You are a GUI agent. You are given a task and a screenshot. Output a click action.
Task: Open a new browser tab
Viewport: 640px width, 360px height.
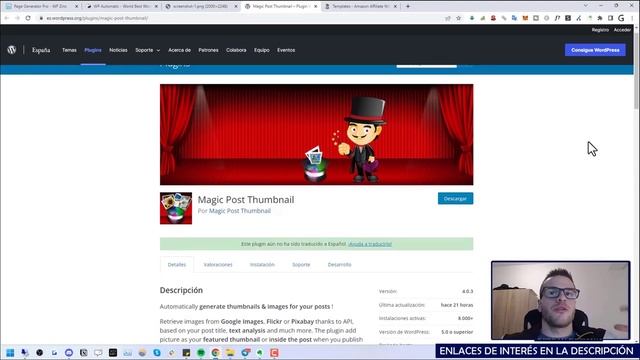click(x=408, y=6)
